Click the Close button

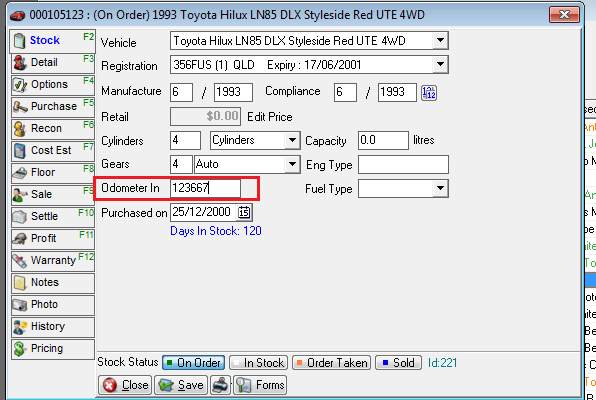(x=125, y=385)
